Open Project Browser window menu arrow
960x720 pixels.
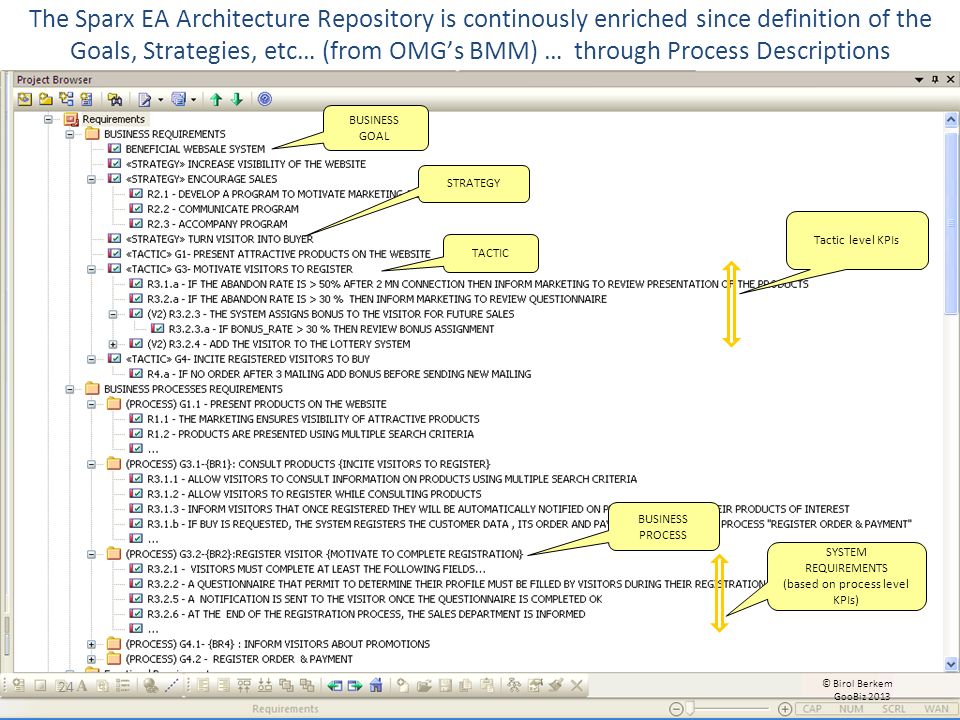pyautogui.click(x=919, y=80)
